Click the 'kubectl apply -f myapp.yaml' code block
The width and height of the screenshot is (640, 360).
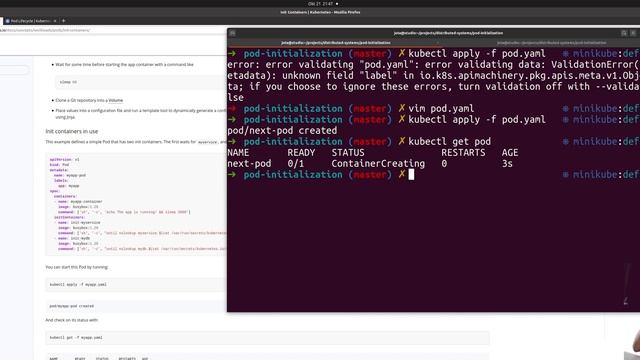136,284
